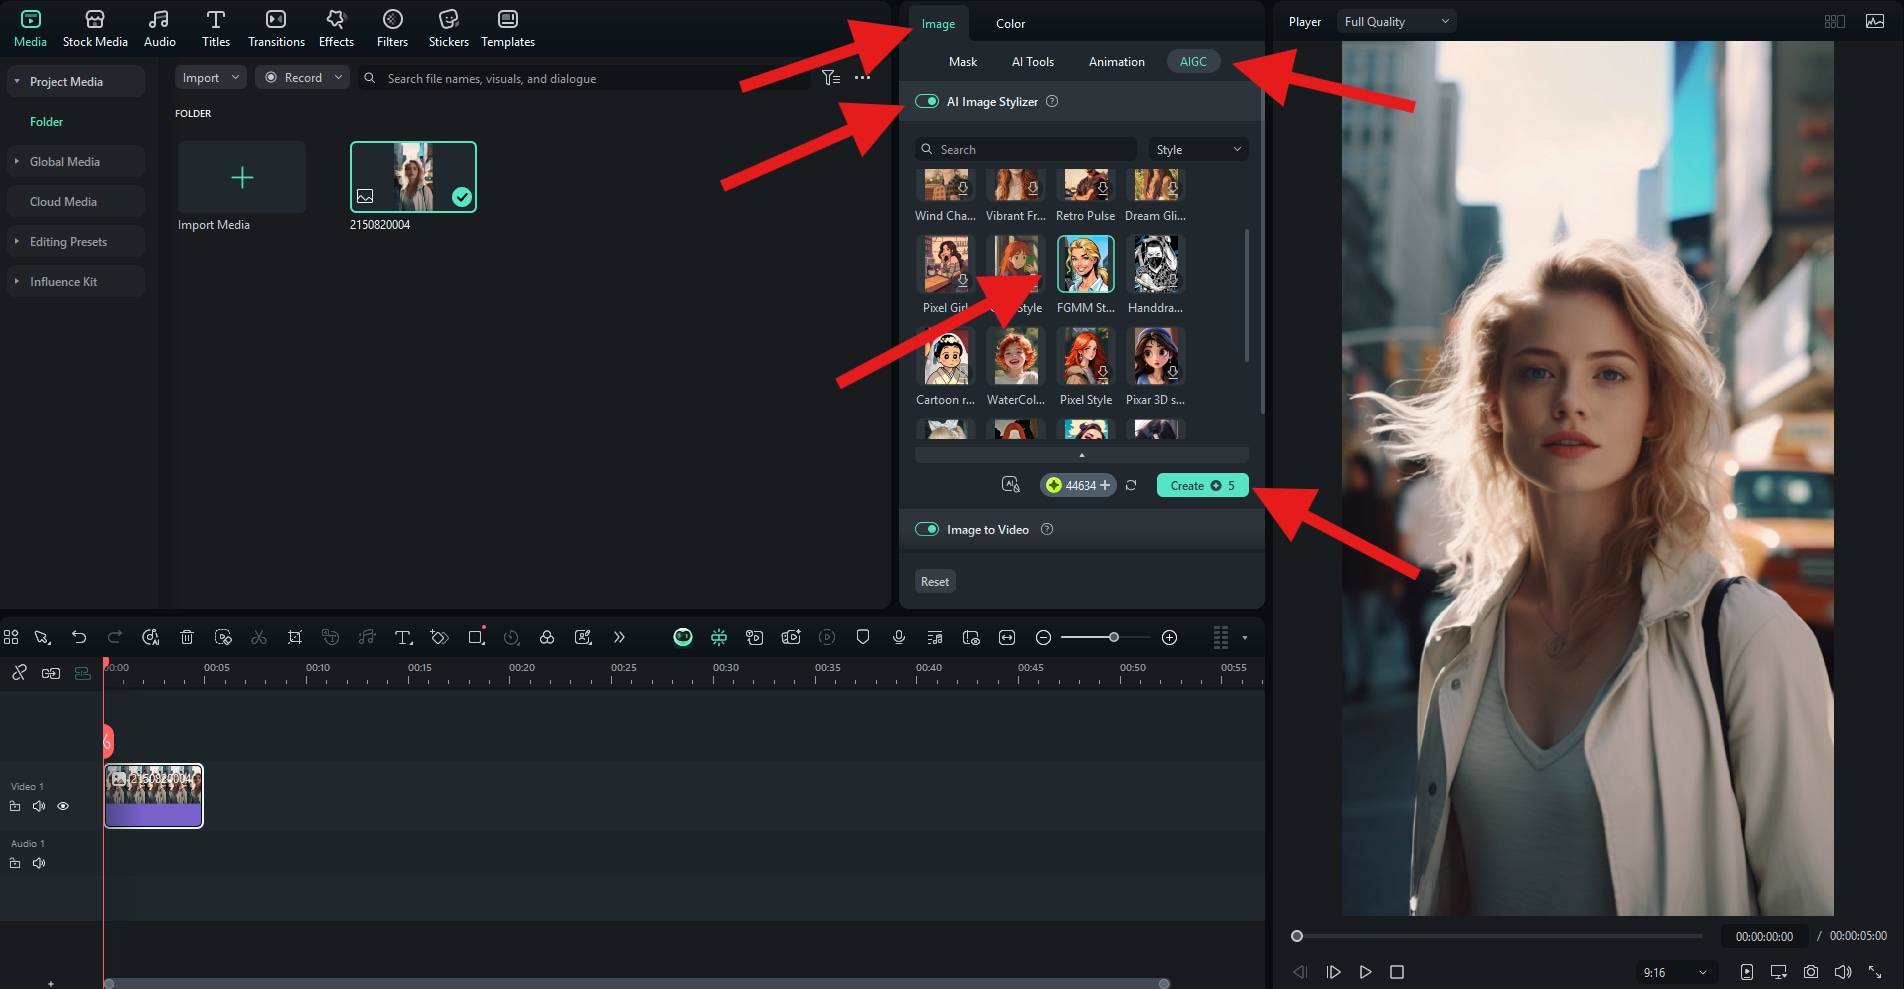
Task: Switch to the Color tab
Action: 1010,23
